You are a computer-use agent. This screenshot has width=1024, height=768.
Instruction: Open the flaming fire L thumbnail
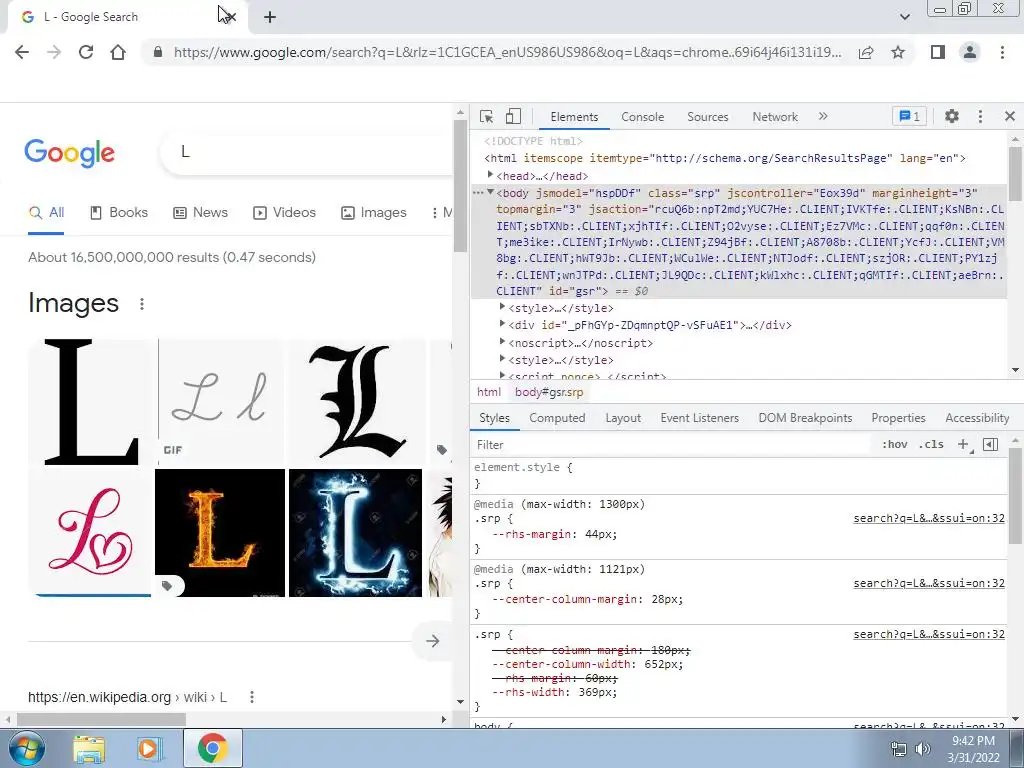coord(220,532)
